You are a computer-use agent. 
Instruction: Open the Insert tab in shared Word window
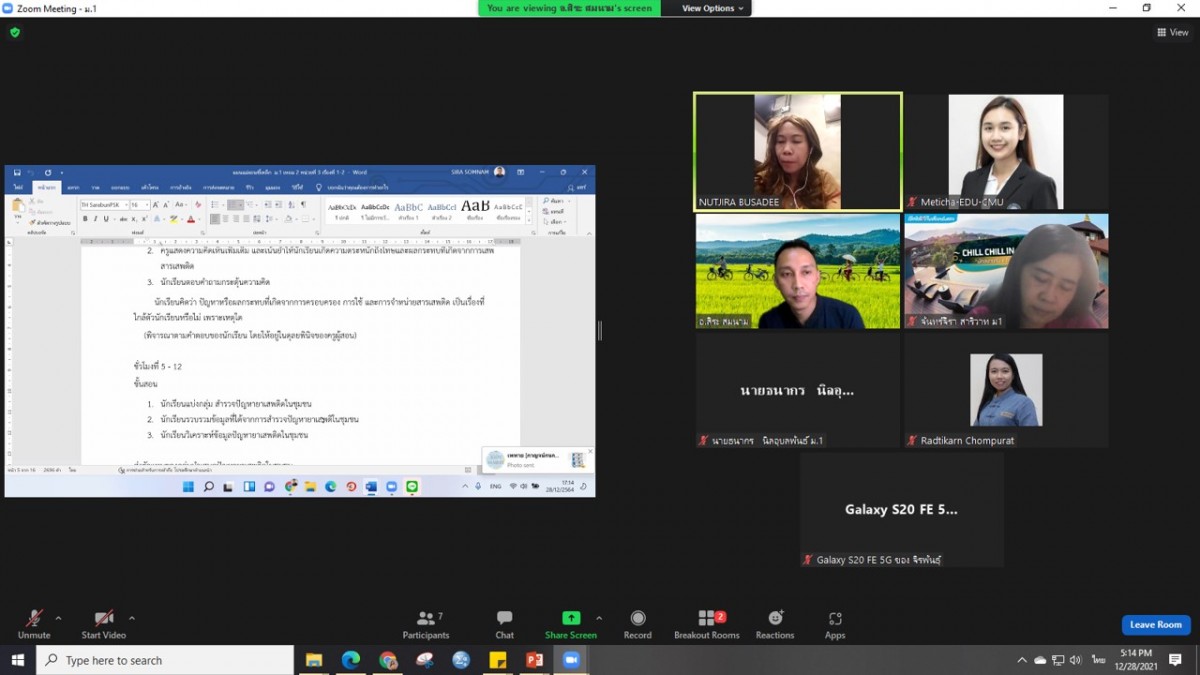[73, 187]
